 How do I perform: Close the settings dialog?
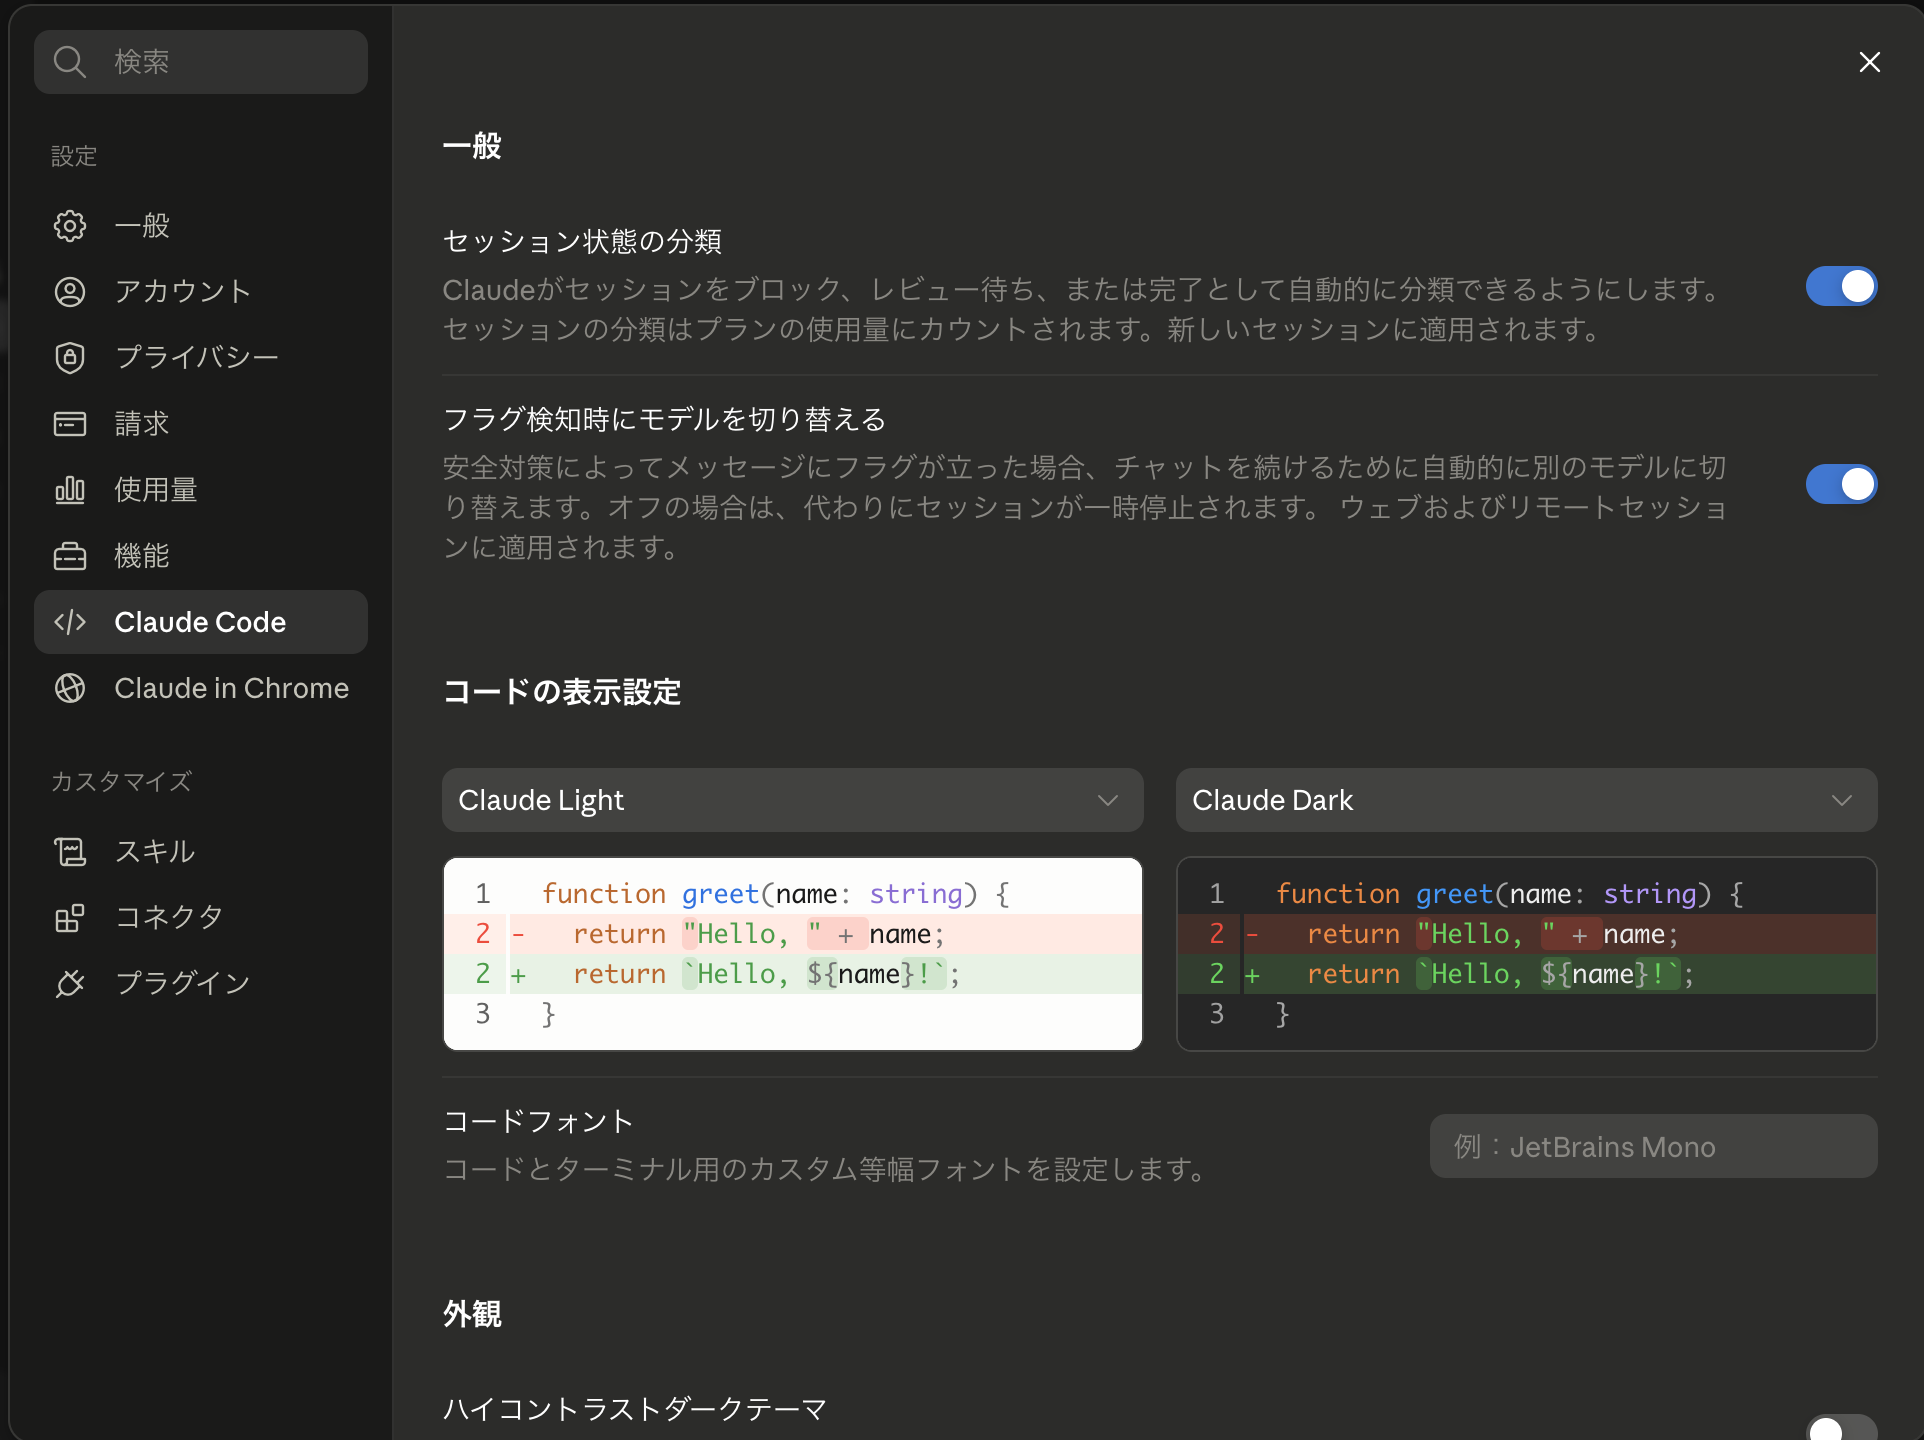pos(1870,62)
